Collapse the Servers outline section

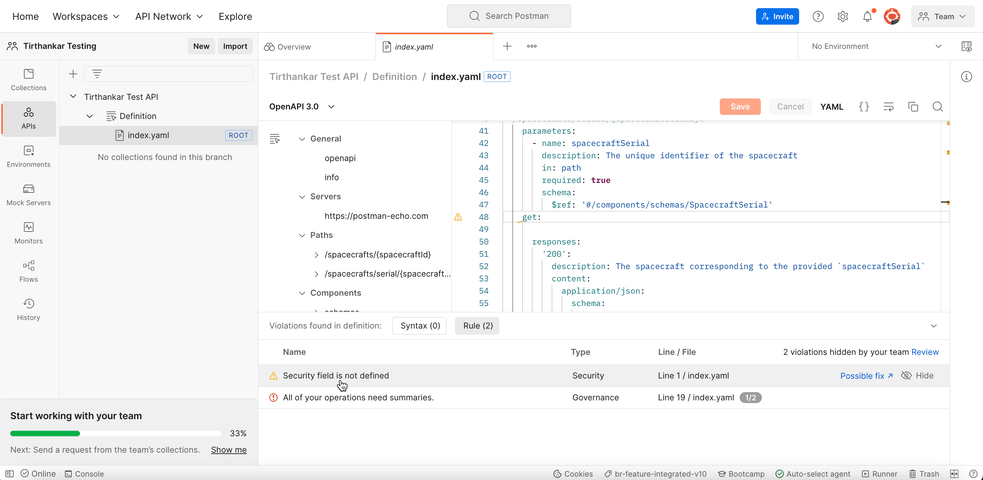(x=302, y=197)
